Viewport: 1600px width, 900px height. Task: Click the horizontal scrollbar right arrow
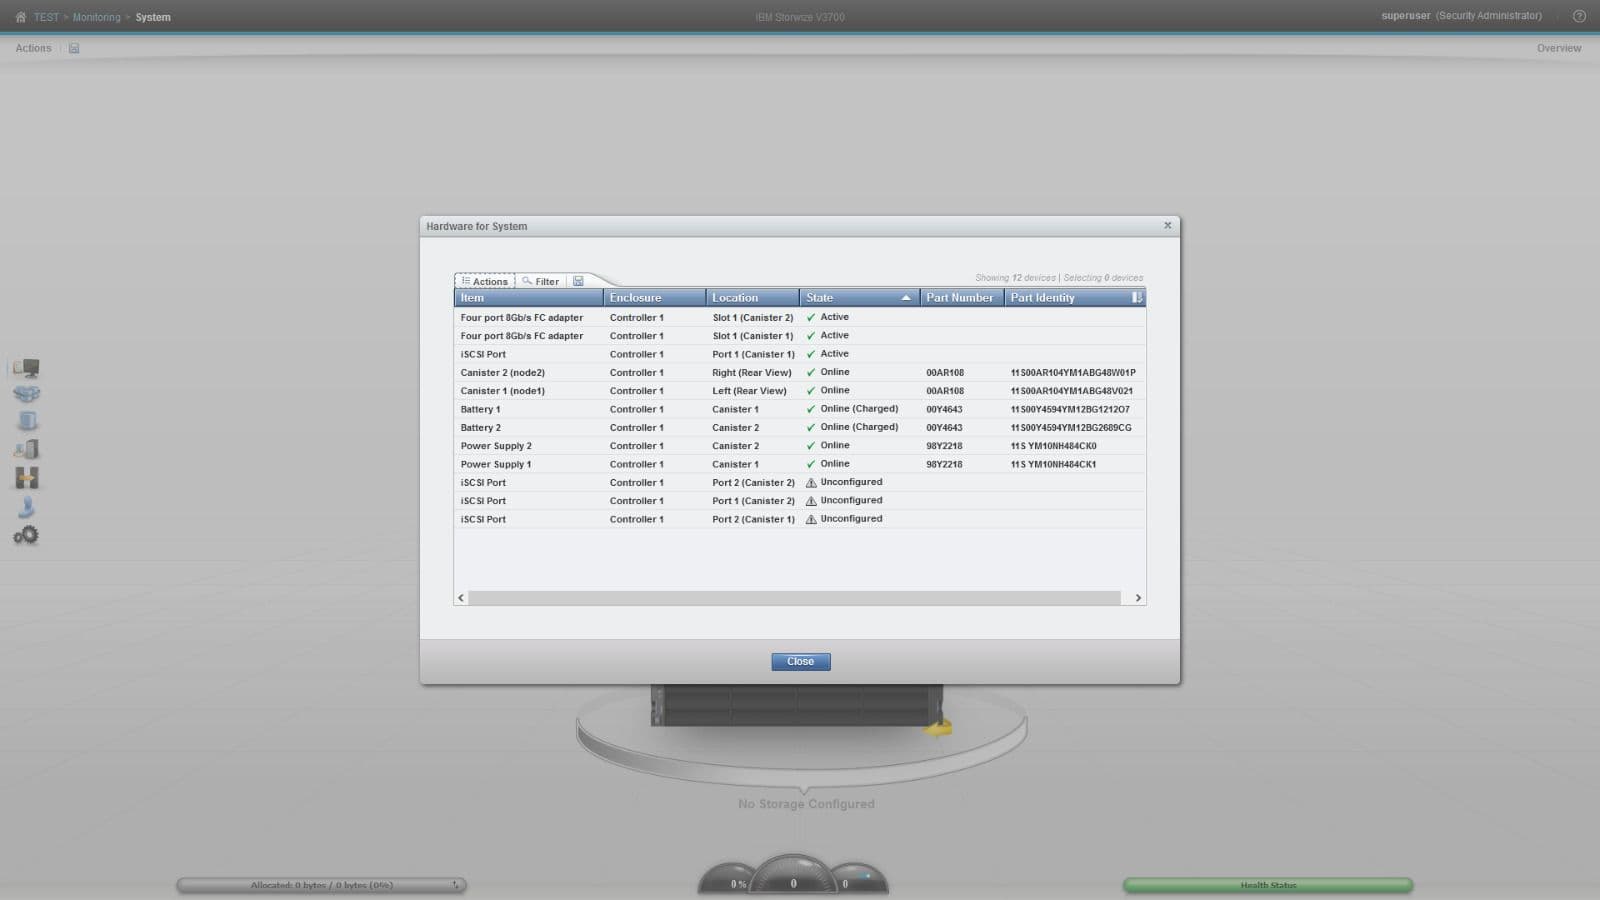pyautogui.click(x=1138, y=598)
